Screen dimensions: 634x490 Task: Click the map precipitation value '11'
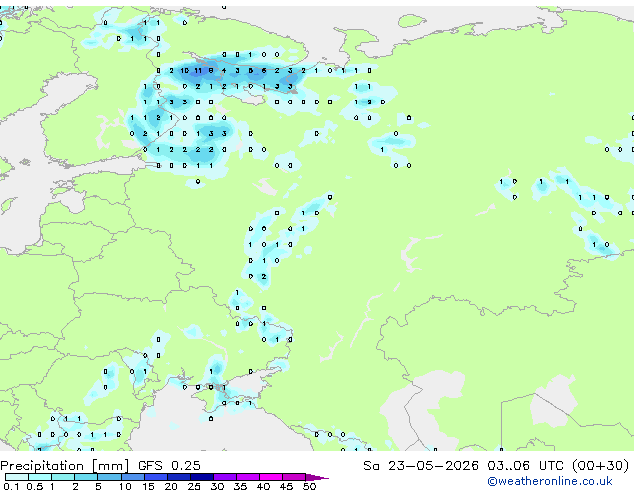[198, 71]
